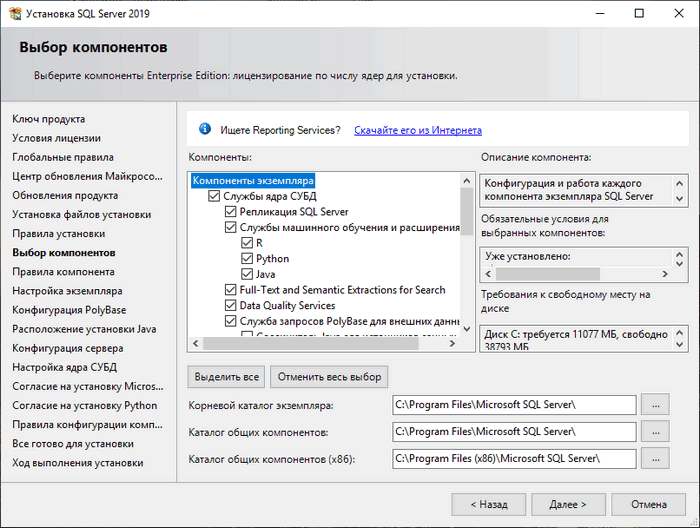Select the Условия лицензии step
This screenshot has width=700, height=528.
pos(57,138)
